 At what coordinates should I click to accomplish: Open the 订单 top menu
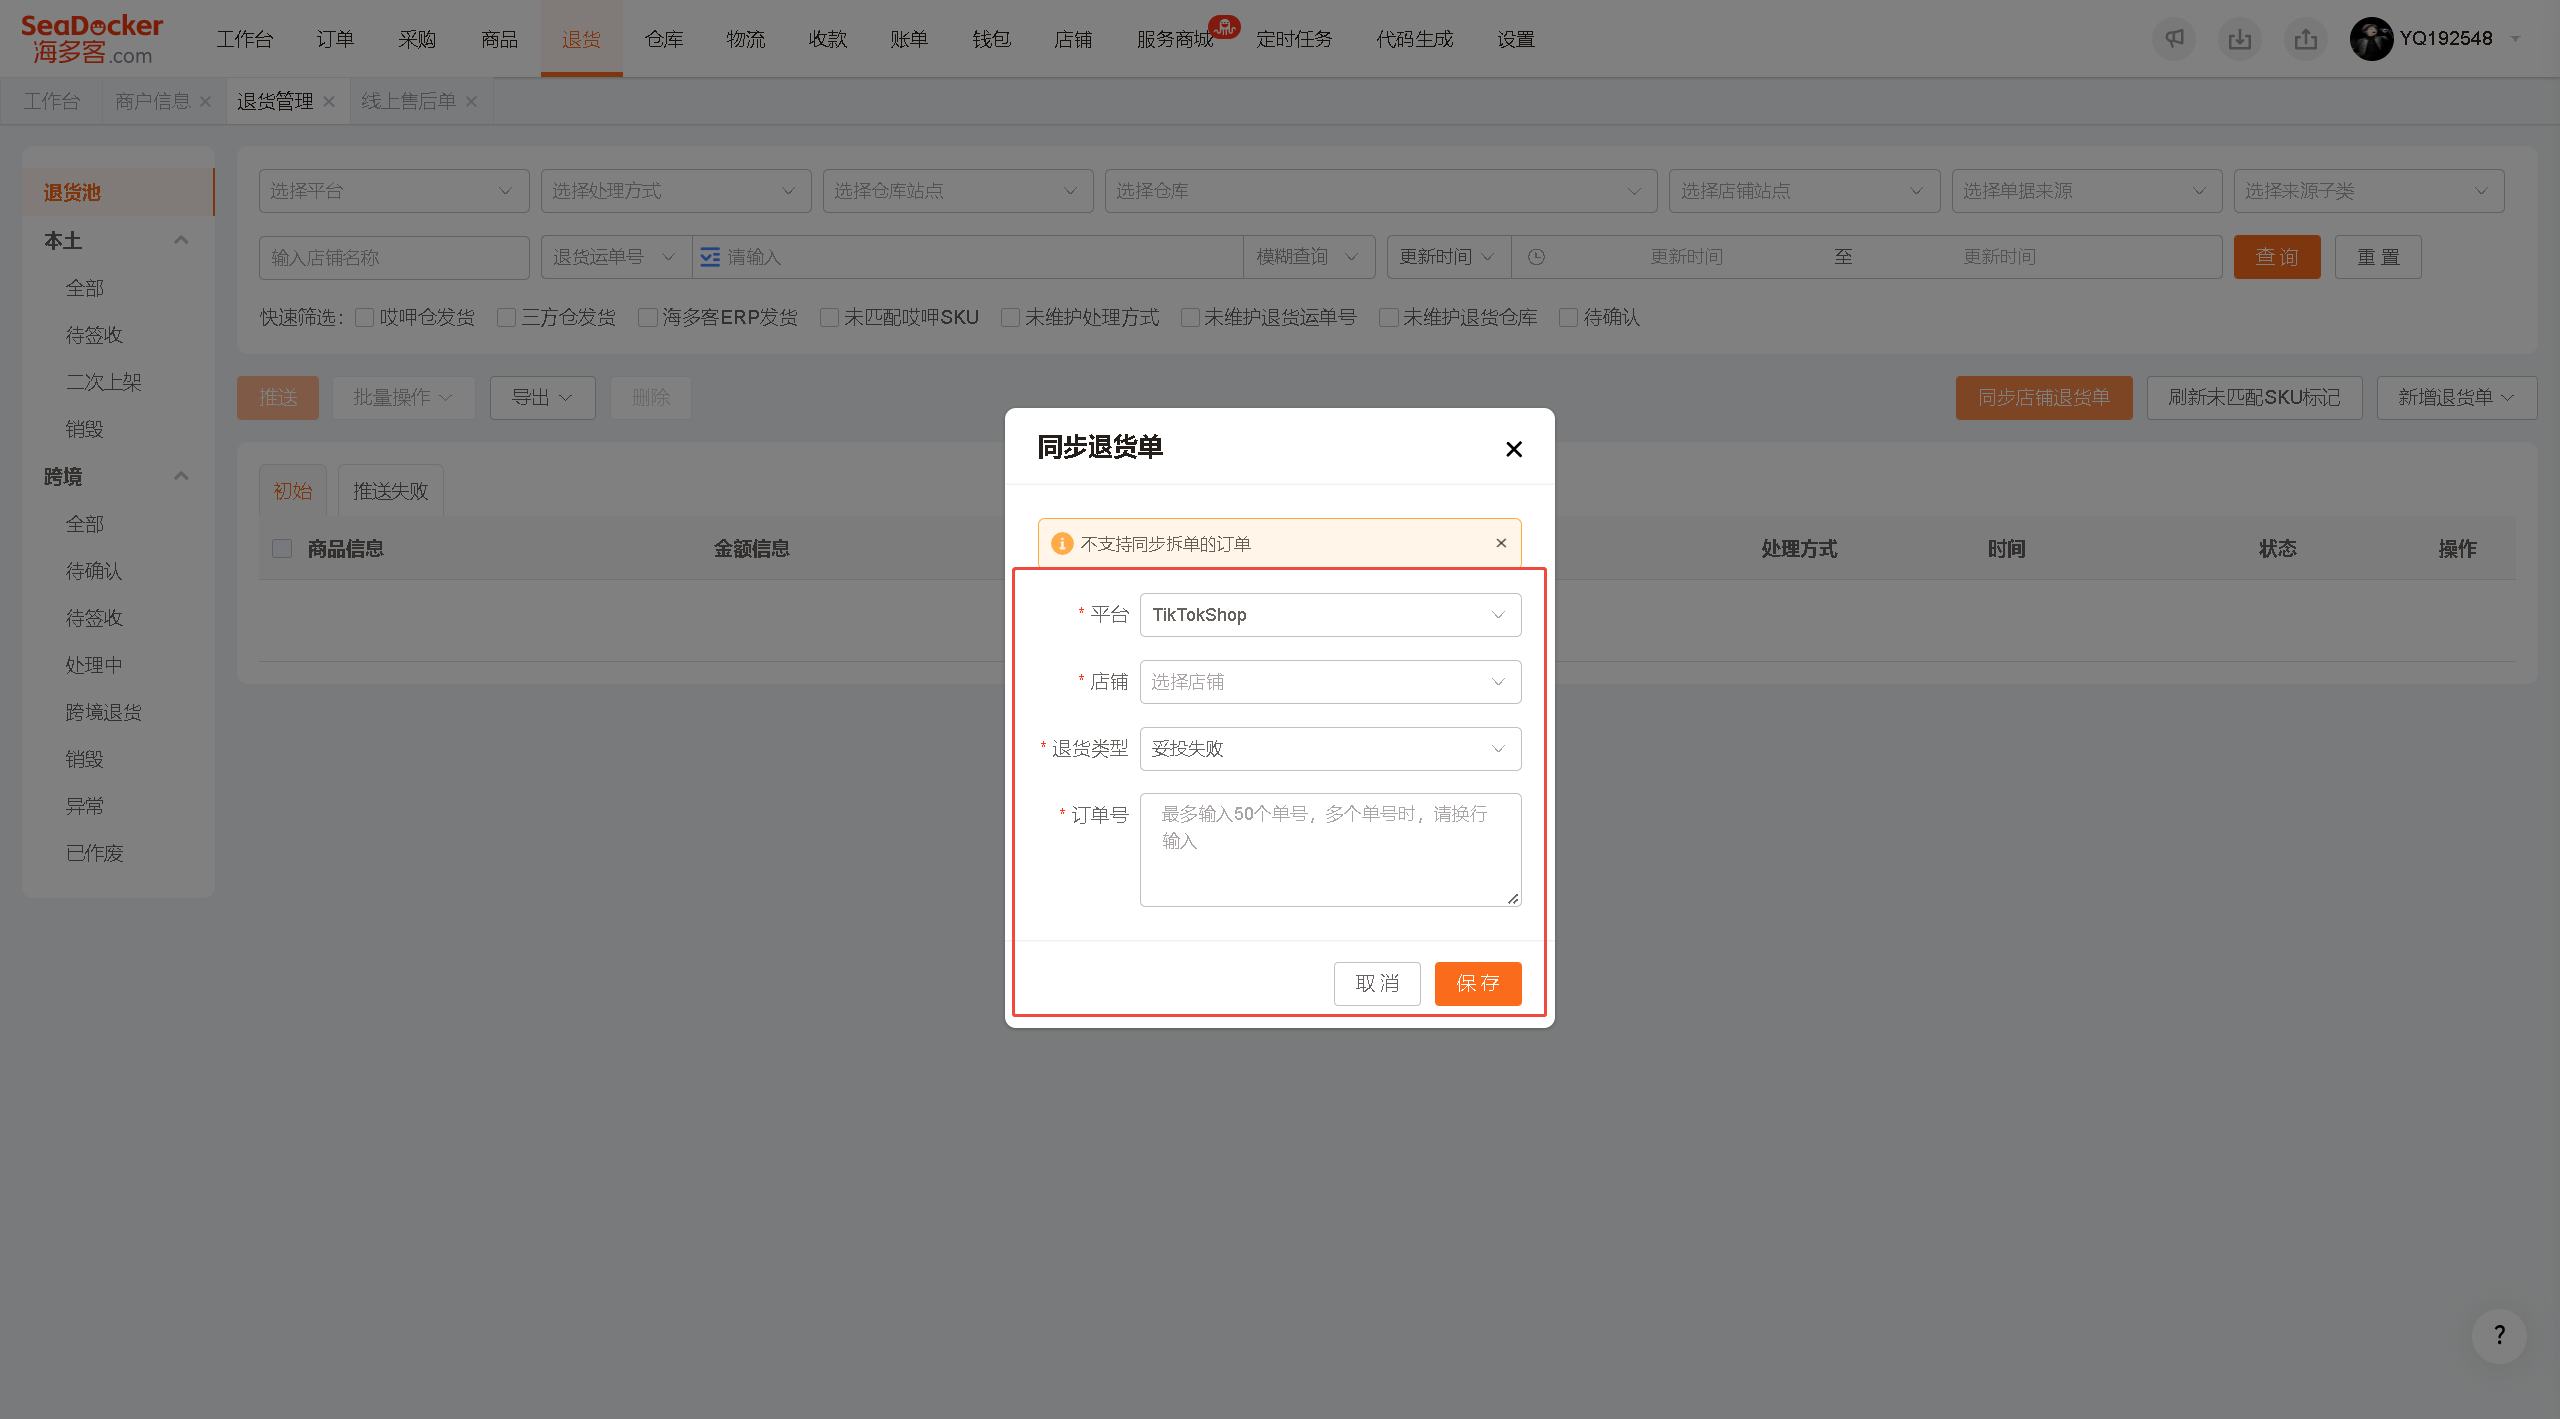tap(335, 39)
